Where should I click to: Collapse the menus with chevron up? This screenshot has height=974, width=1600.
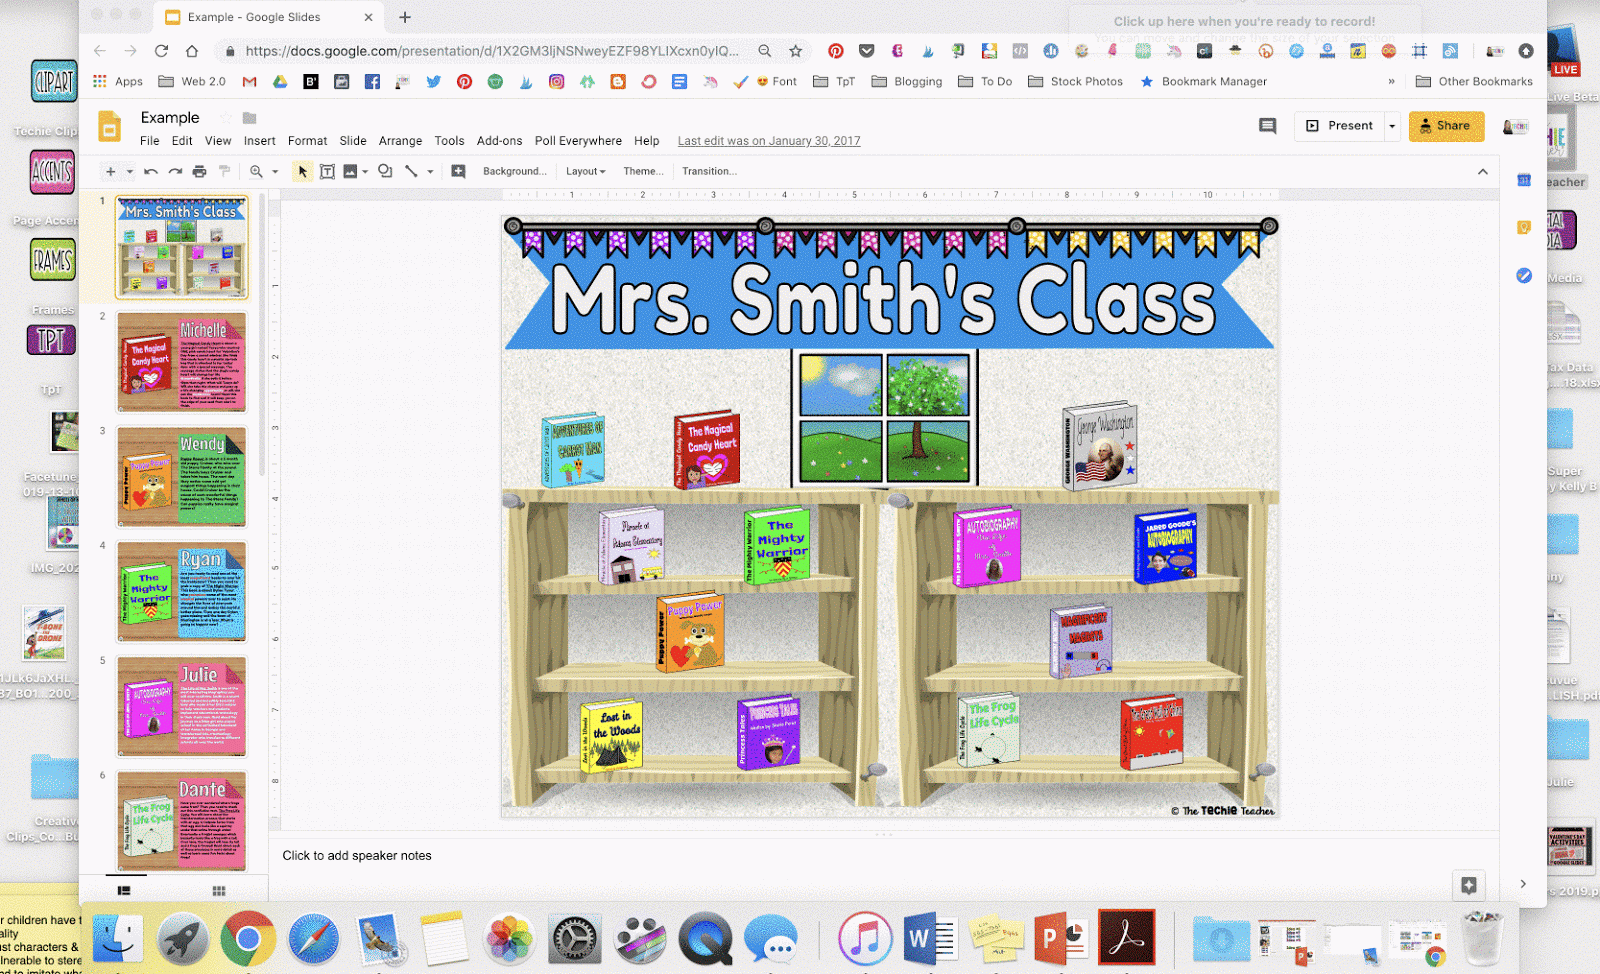coord(1483,172)
